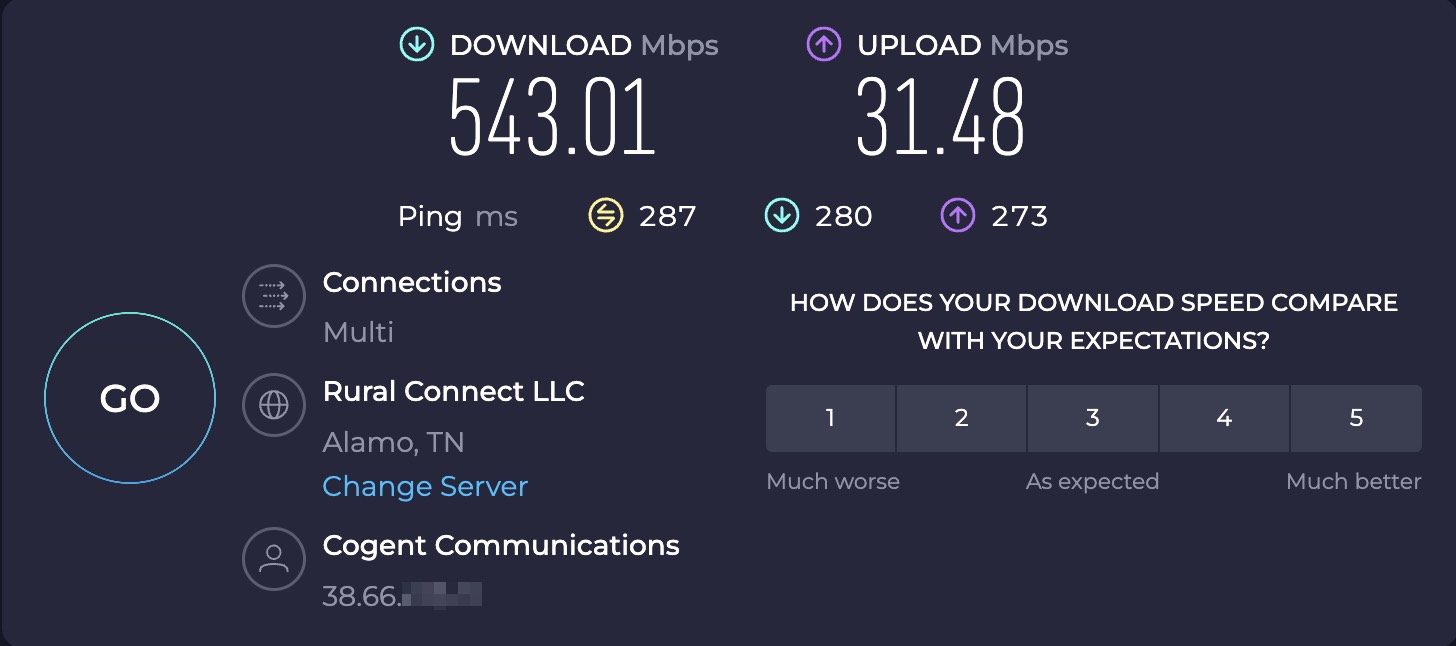Click the purple upload arrow icon

pos(823,45)
